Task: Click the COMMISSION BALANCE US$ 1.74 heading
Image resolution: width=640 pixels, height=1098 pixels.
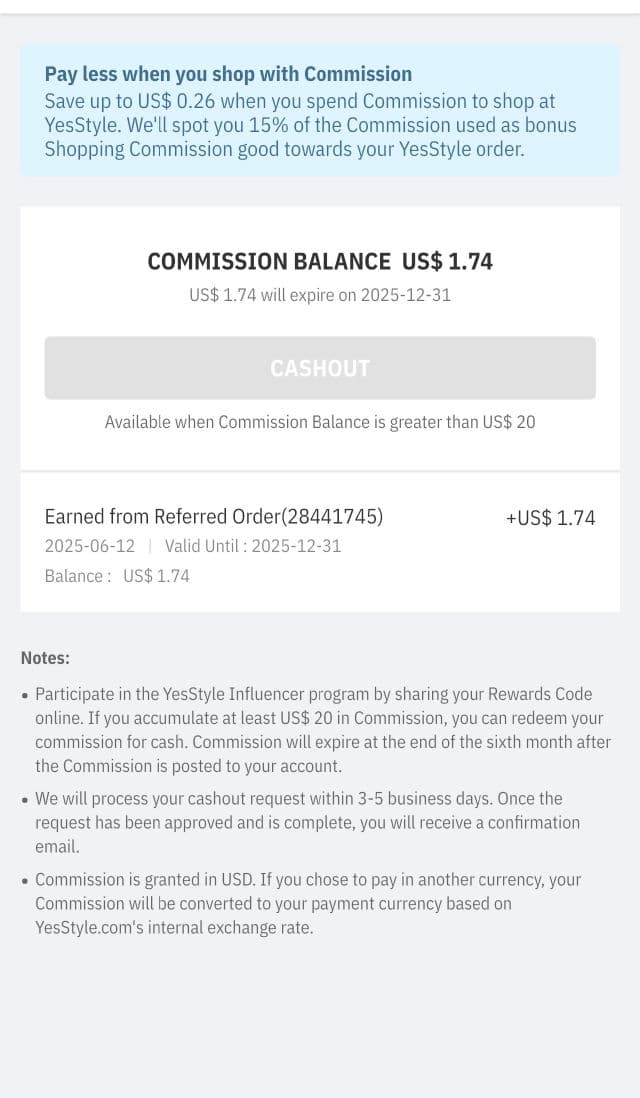Action: pos(320,261)
